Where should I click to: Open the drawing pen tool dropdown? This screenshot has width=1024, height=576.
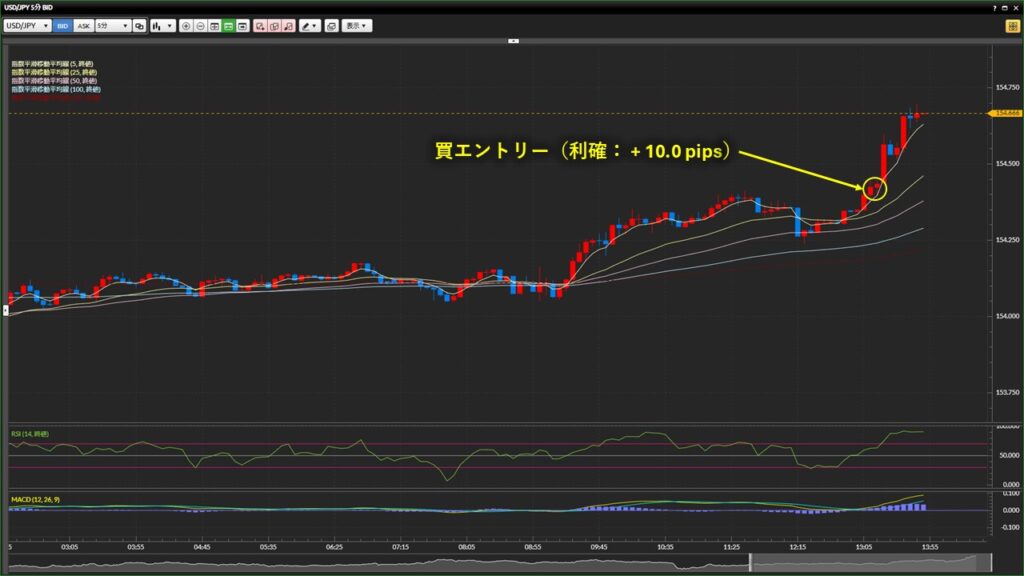click(309, 25)
